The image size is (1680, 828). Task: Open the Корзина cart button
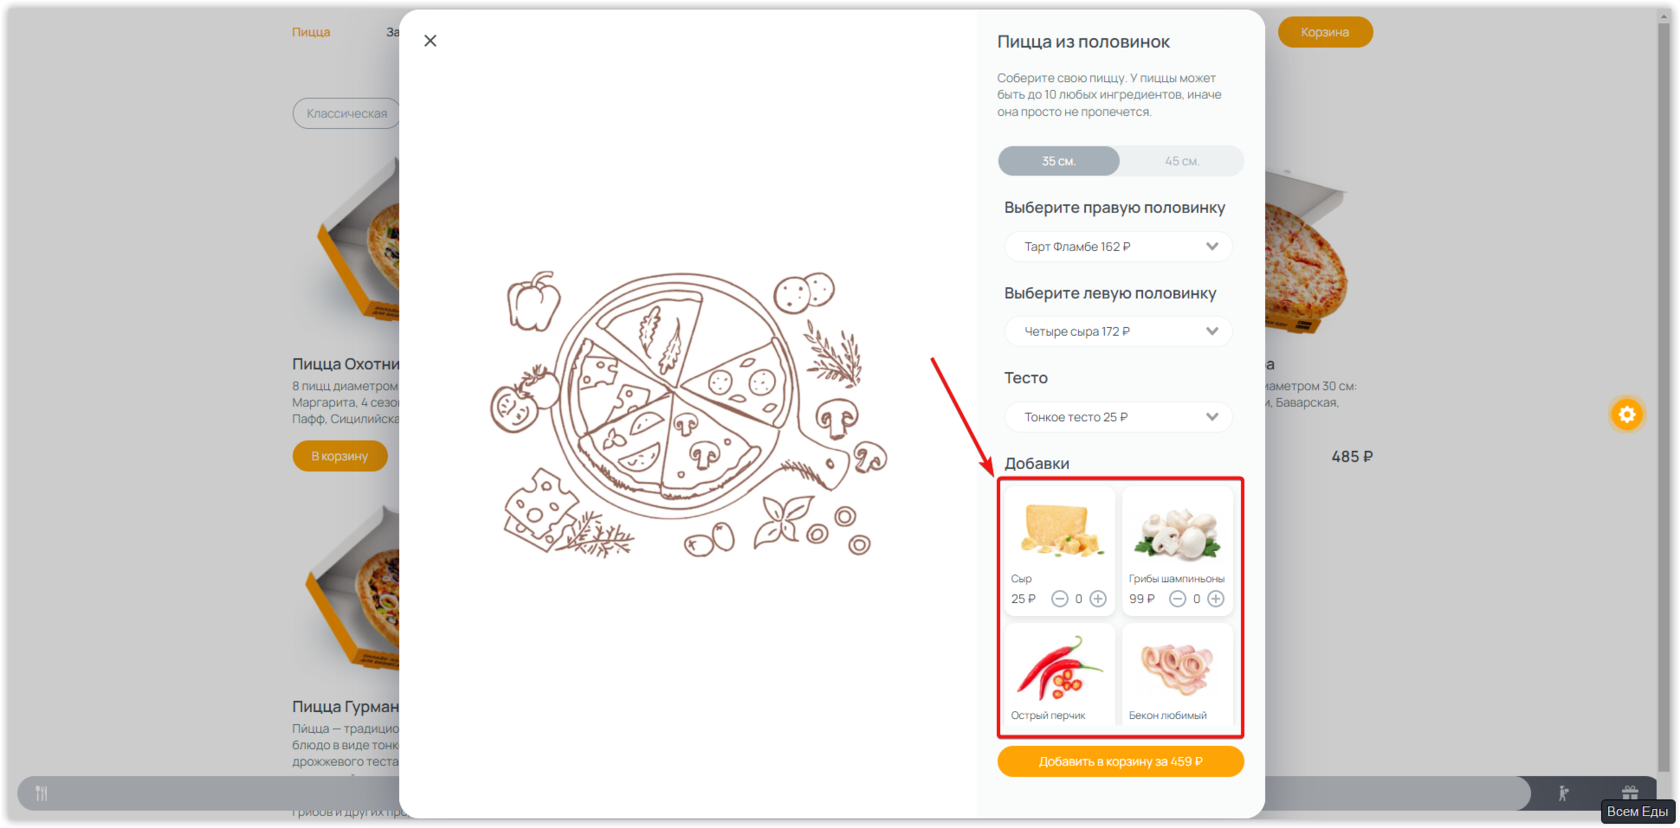point(1325,32)
